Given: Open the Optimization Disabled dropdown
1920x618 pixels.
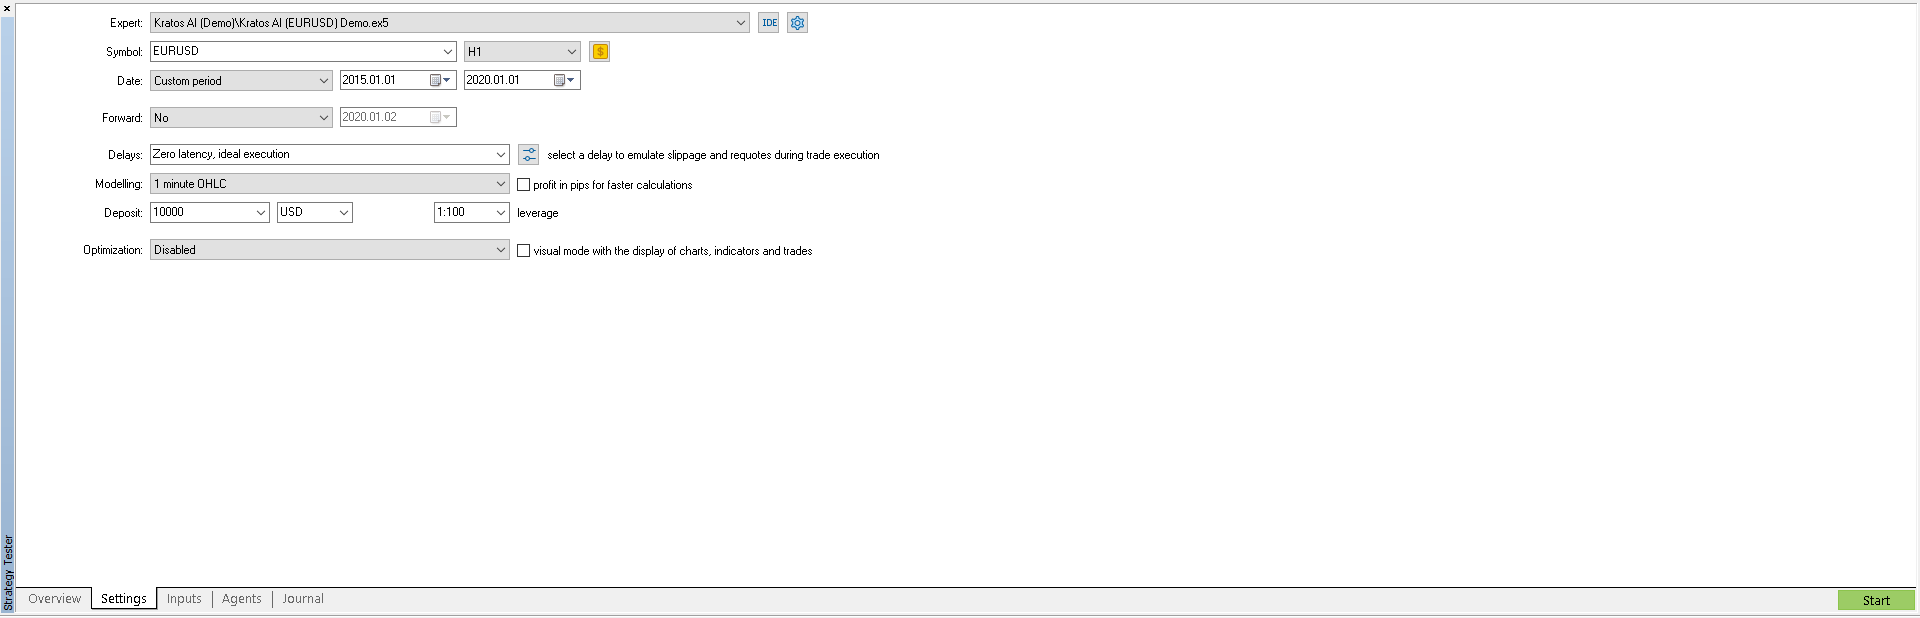Looking at the screenshot, I should point(500,250).
